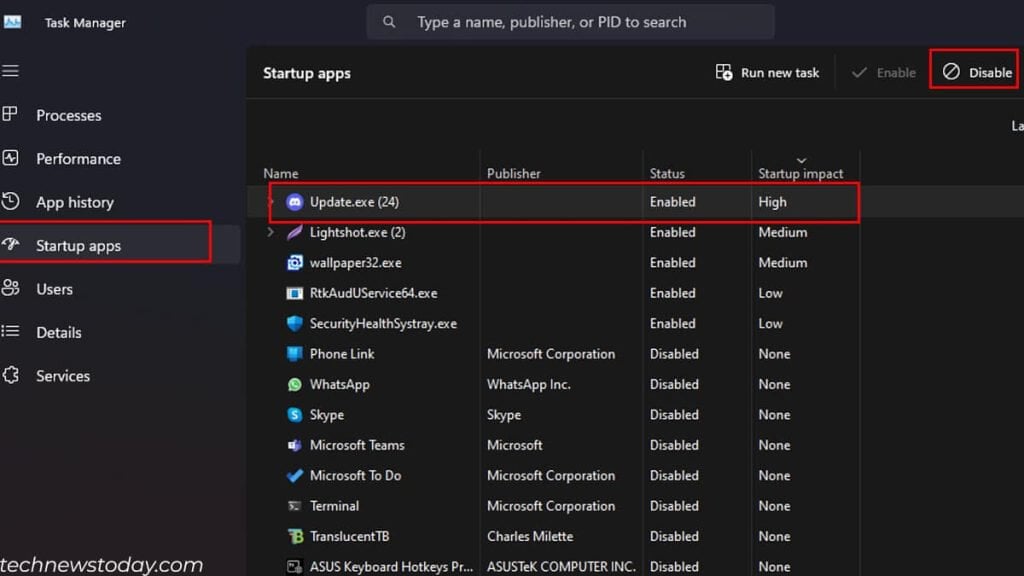Expand the Lightshot.exe row

[x=268, y=232]
